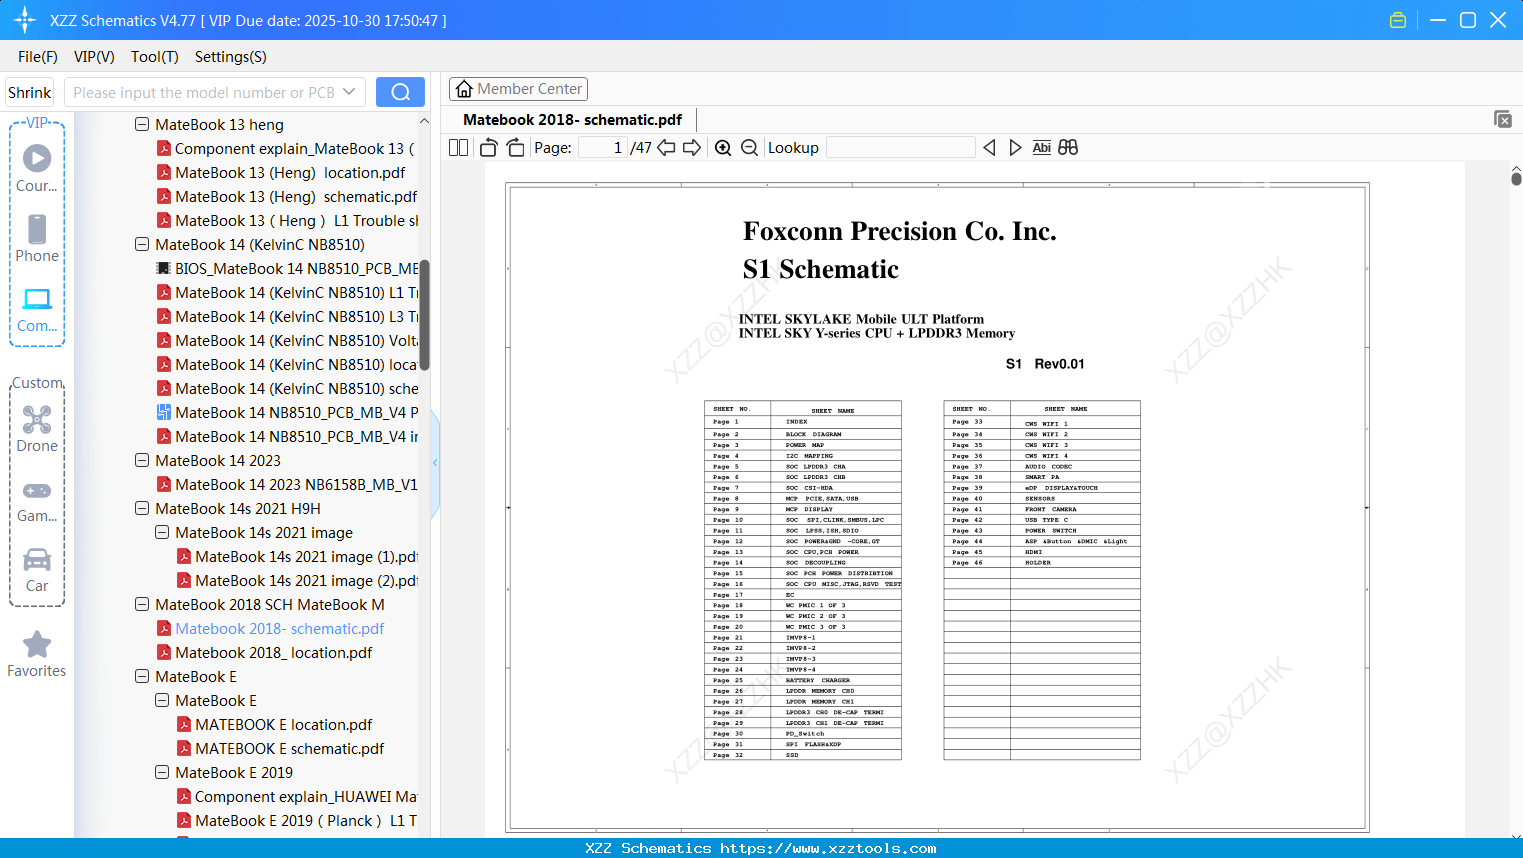Collapse the MateBook 14s 2021 H9H folder
The image size is (1523, 858).
pyautogui.click(x=142, y=509)
